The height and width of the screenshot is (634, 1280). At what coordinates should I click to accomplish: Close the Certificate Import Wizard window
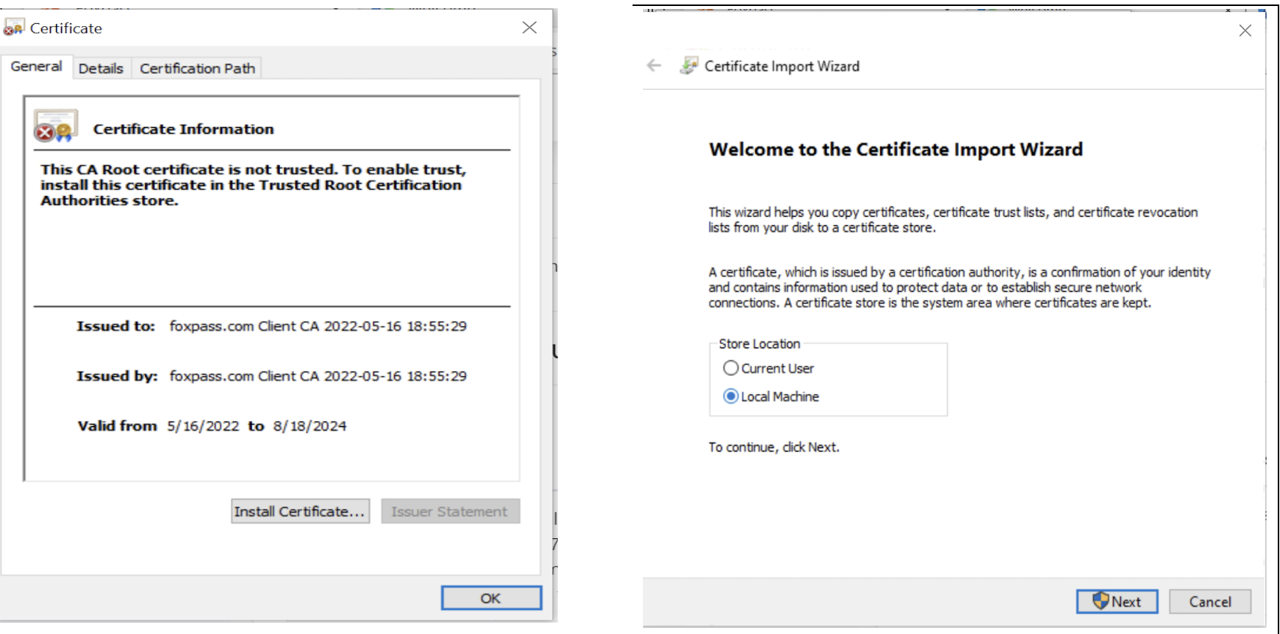1245,31
